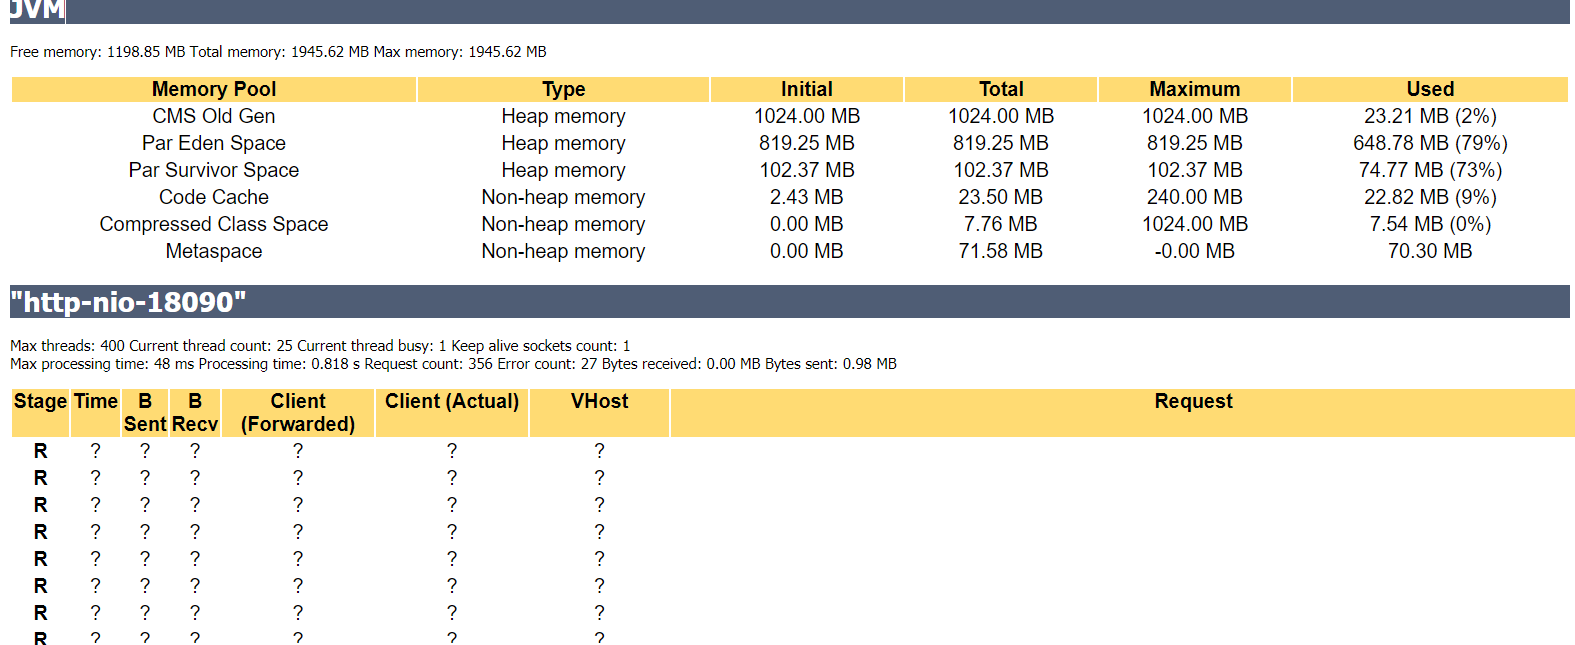Viewport: 1575px width, 645px height.
Task: Click the Memory Pool column header
Action: 213,89
